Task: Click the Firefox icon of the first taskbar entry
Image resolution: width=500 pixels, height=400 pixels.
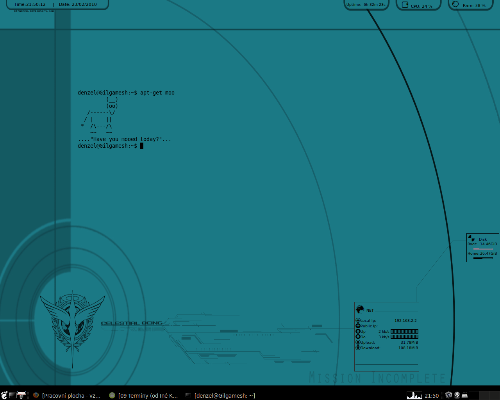Action: [36, 395]
